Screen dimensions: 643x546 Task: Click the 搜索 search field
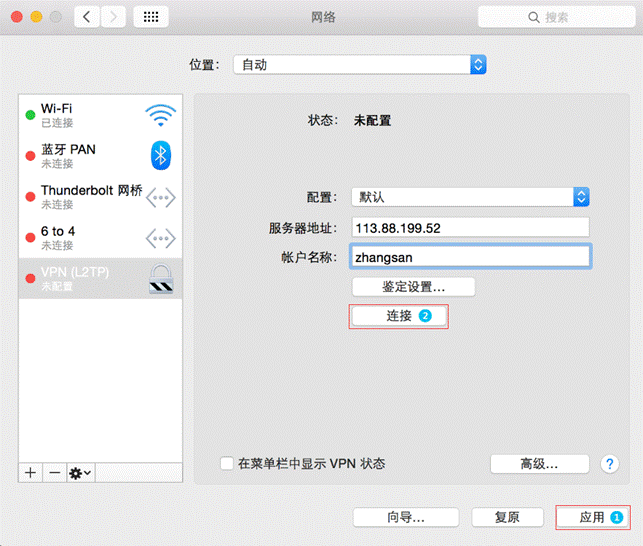click(x=556, y=17)
